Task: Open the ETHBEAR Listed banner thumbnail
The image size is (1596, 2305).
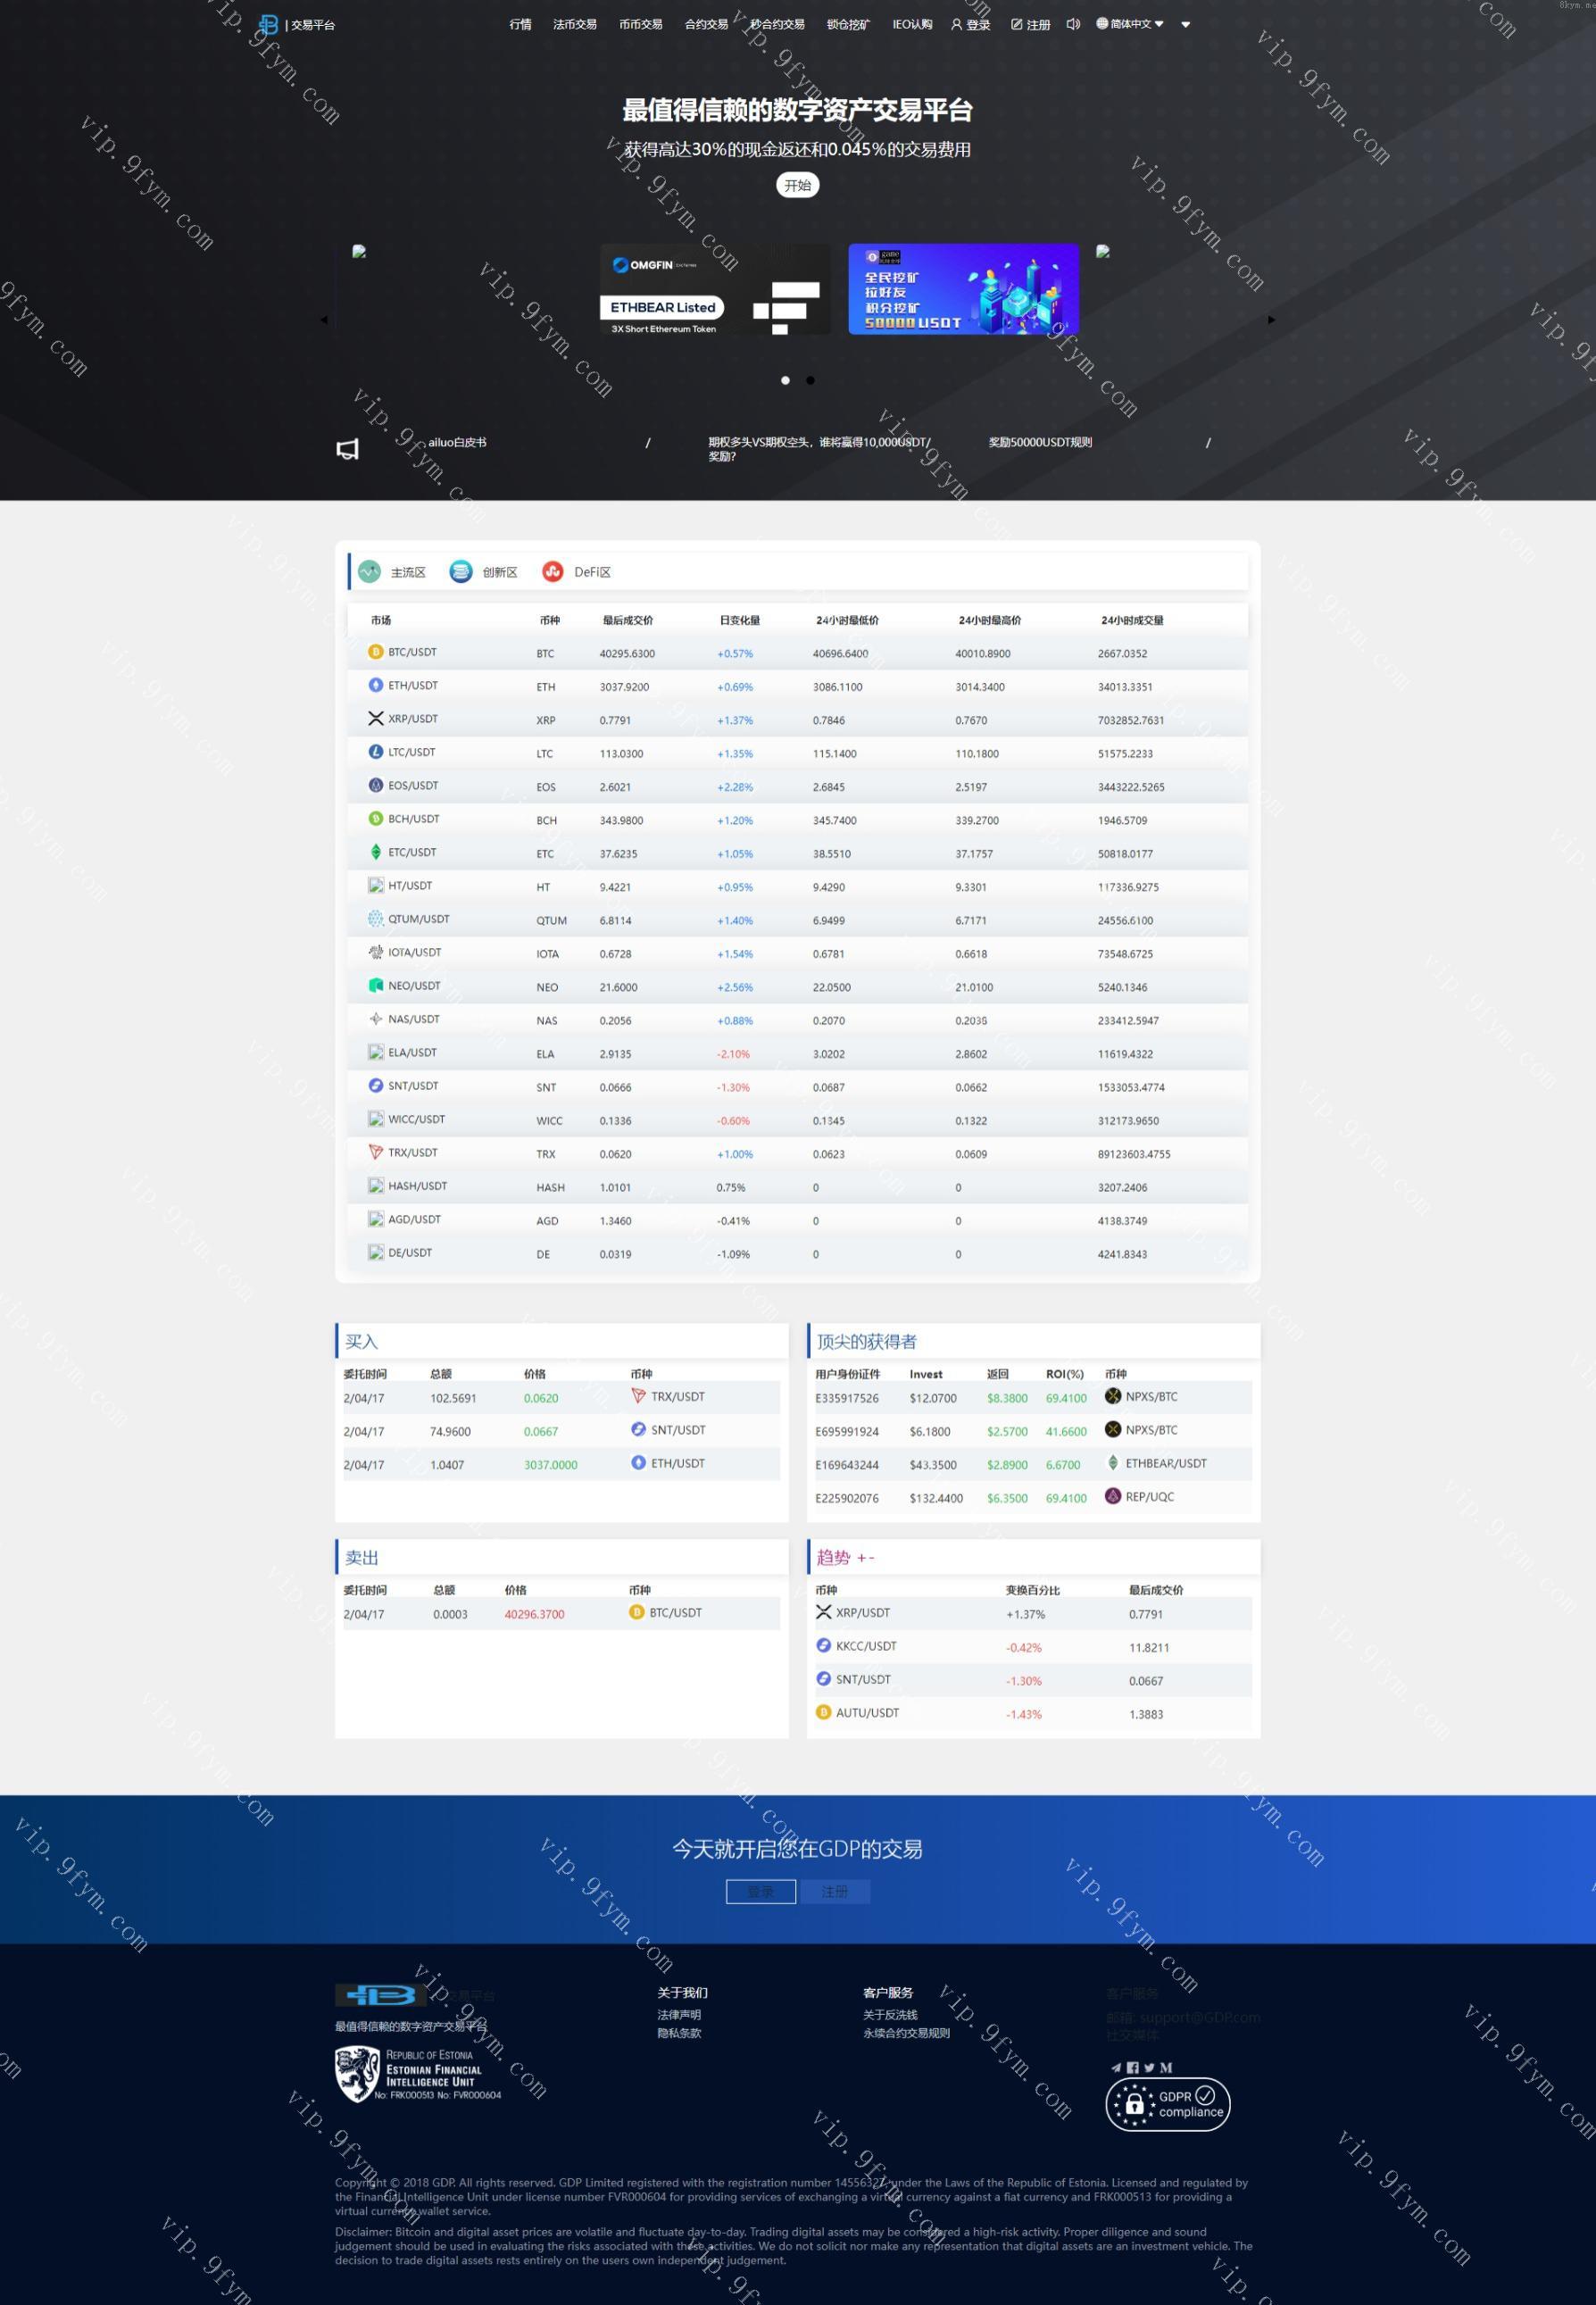Action: pyautogui.click(x=715, y=290)
